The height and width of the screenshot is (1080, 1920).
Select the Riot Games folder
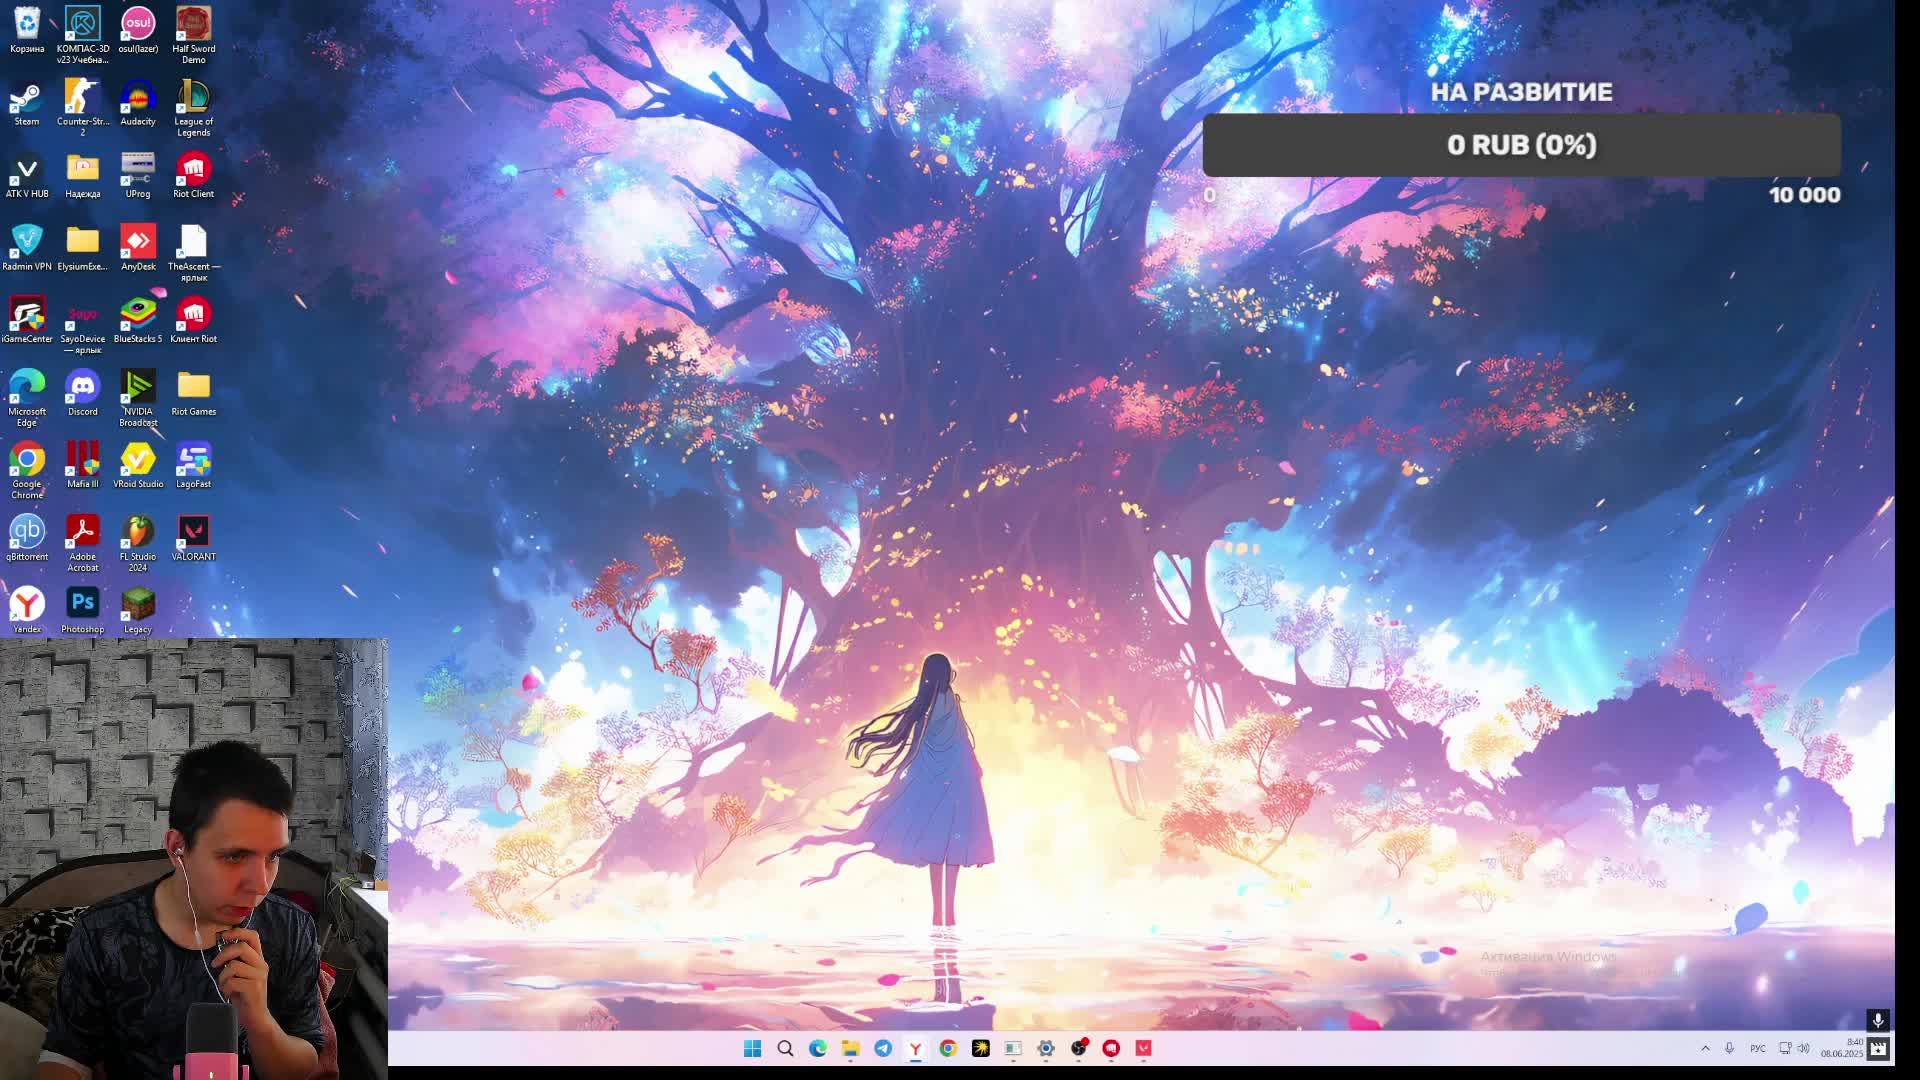[193, 393]
